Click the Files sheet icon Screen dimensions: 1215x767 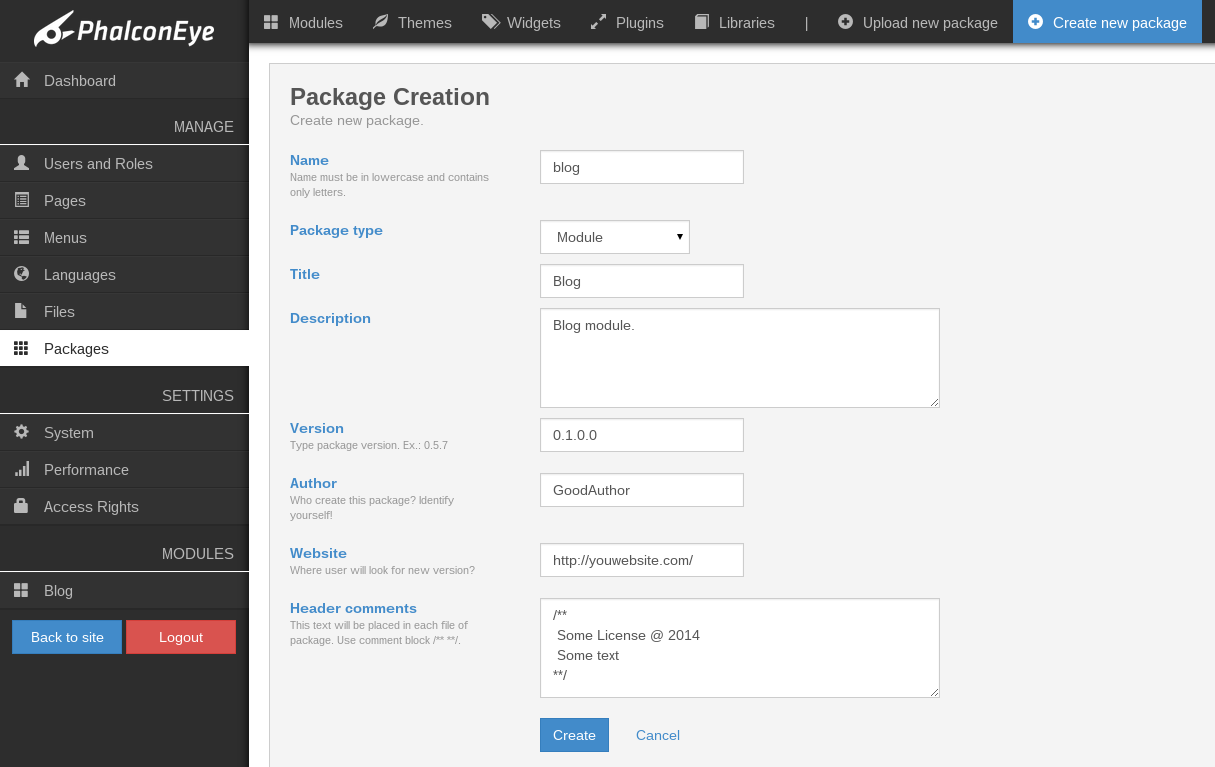tap(21, 311)
